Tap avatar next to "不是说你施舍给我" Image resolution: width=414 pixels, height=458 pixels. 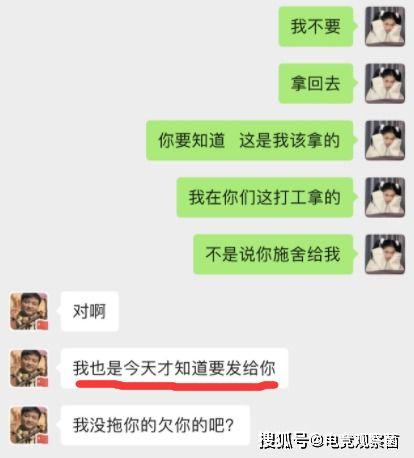click(x=385, y=254)
